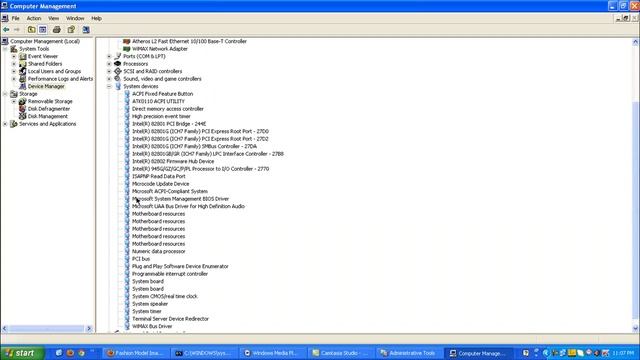Click the Removable Storage icon
Image resolution: width=640 pixels, height=360 pixels.
click(23, 101)
